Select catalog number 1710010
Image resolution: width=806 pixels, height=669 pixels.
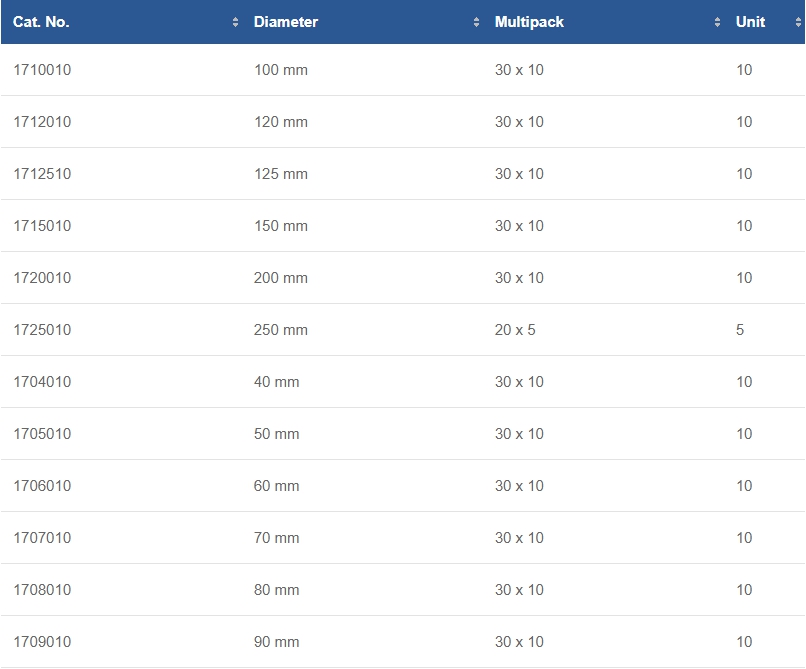pyautogui.click(x=42, y=70)
